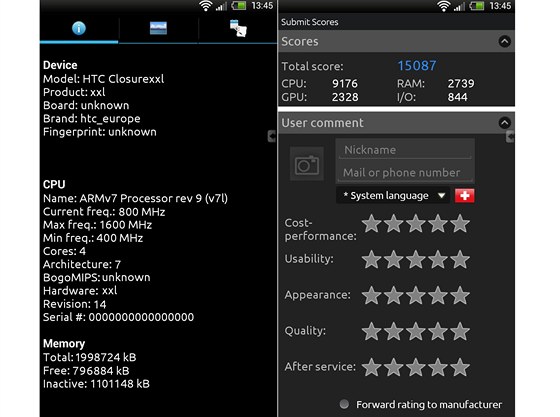Viewport: 560px width, 417px height.
Task: Select the Brand: htc_europe line
Action: [92, 119]
